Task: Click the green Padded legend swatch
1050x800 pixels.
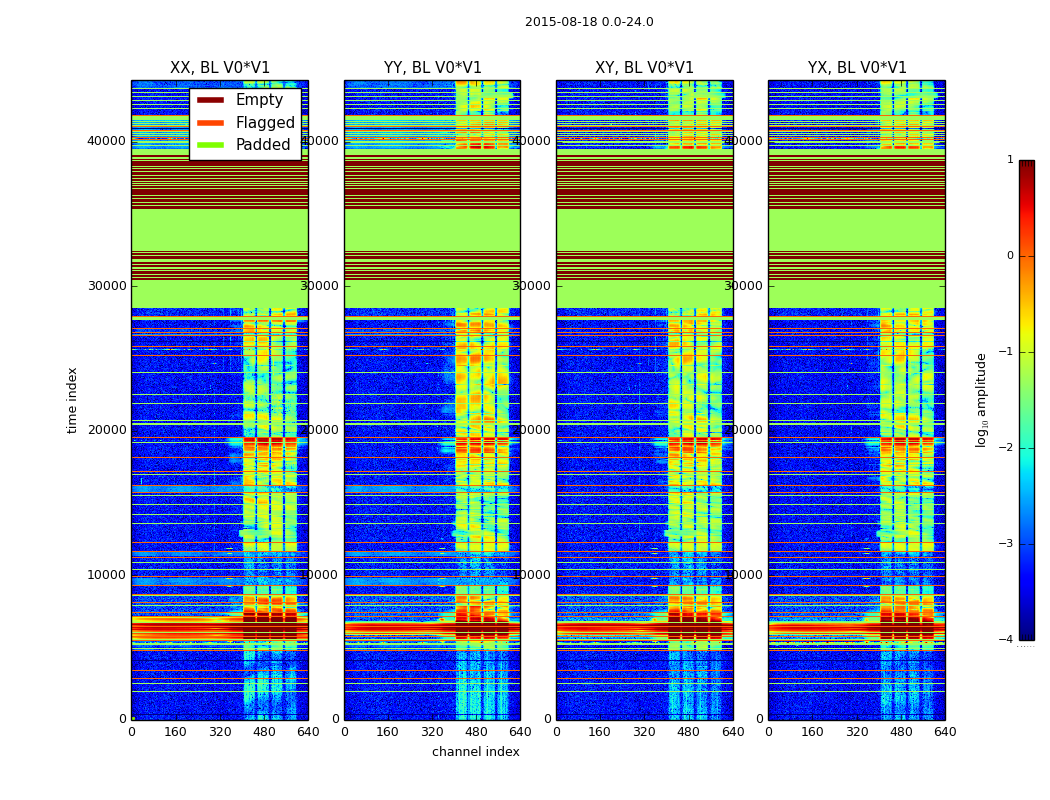Action: 210,145
